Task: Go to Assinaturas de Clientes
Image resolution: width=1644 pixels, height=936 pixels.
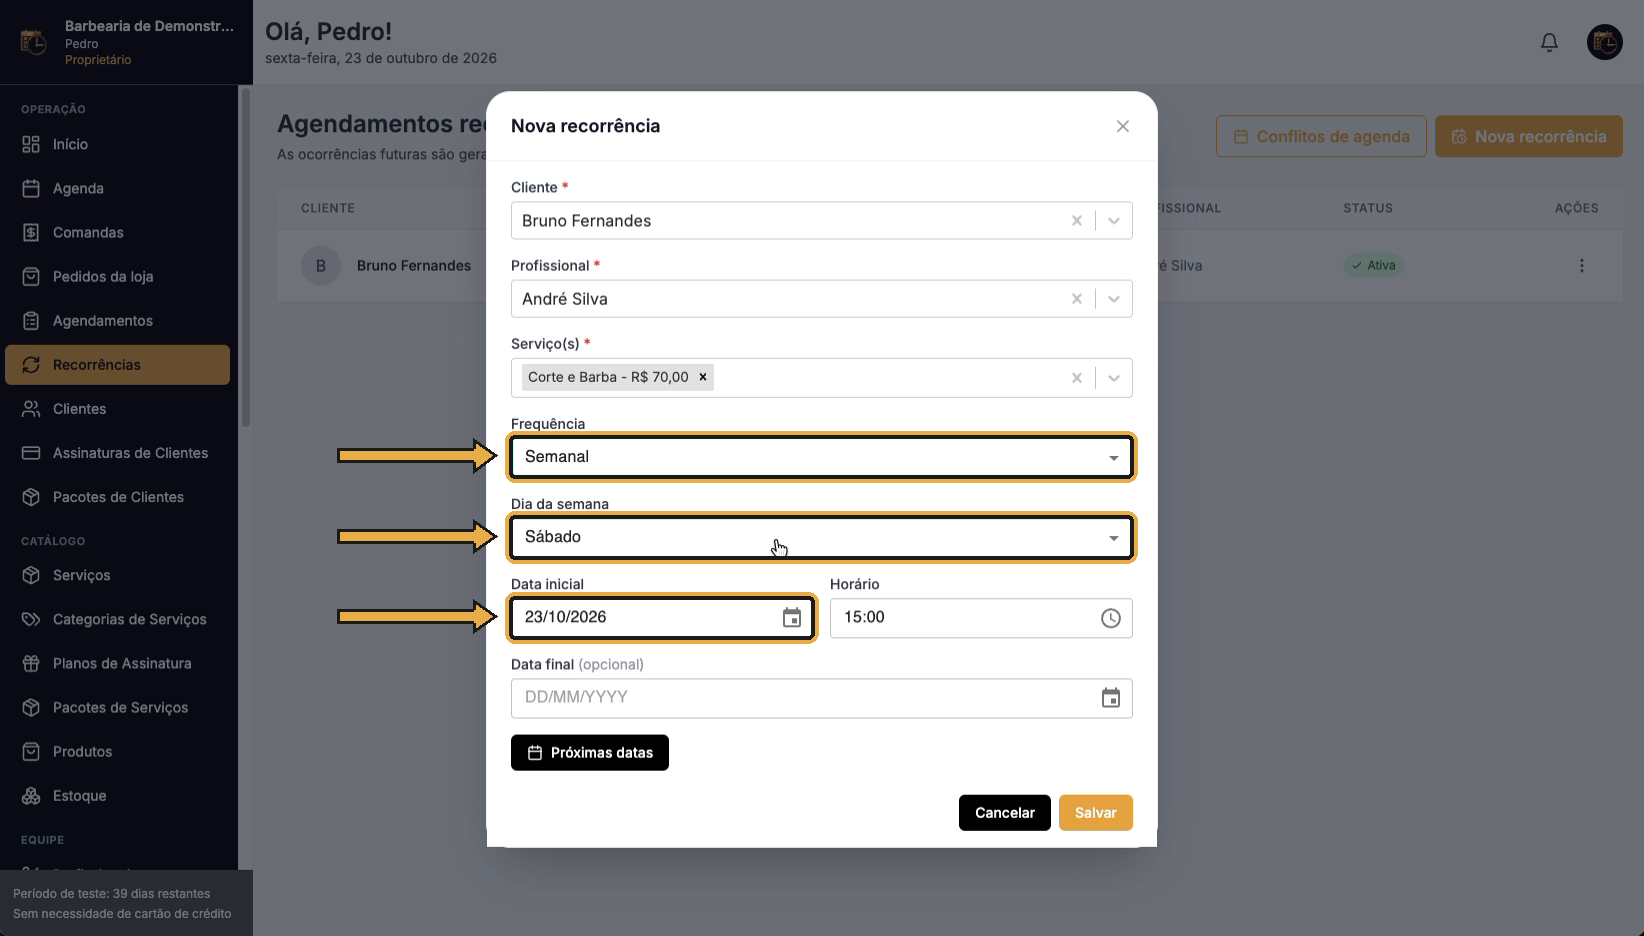Action: pyautogui.click(x=118, y=453)
